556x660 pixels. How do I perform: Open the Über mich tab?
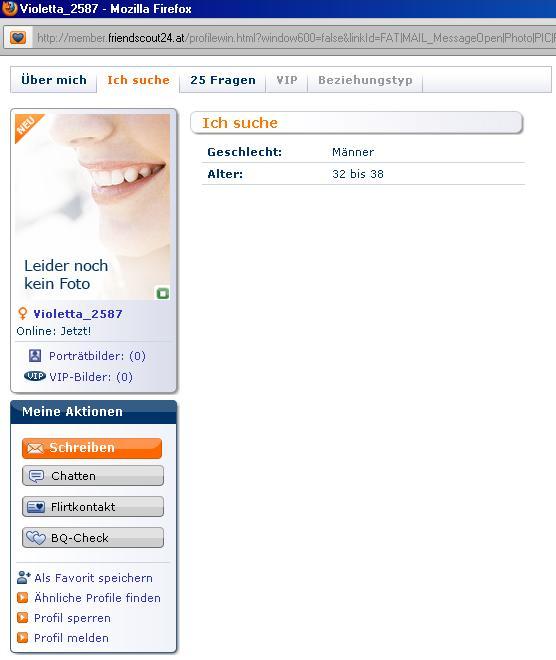(x=54, y=80)
